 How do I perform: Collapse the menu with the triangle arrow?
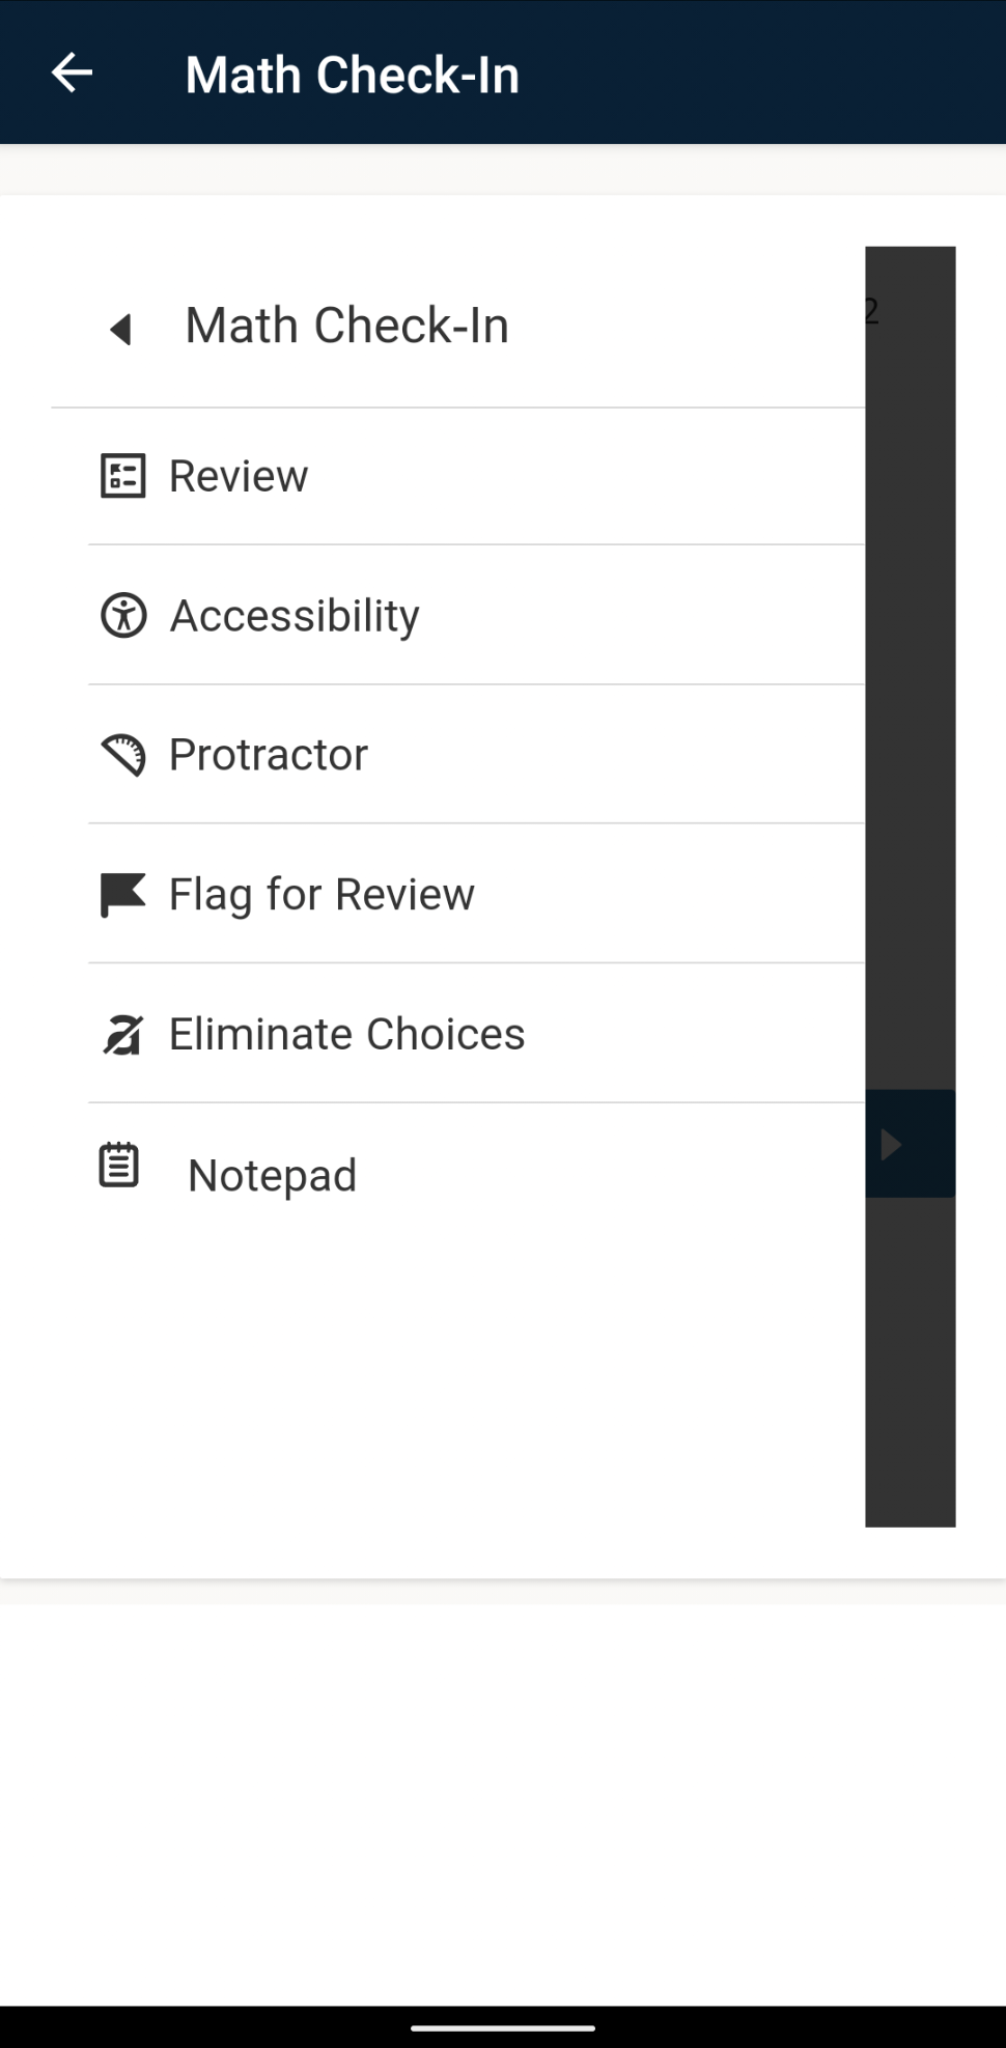pyautogui.click(x=121, y=328)
